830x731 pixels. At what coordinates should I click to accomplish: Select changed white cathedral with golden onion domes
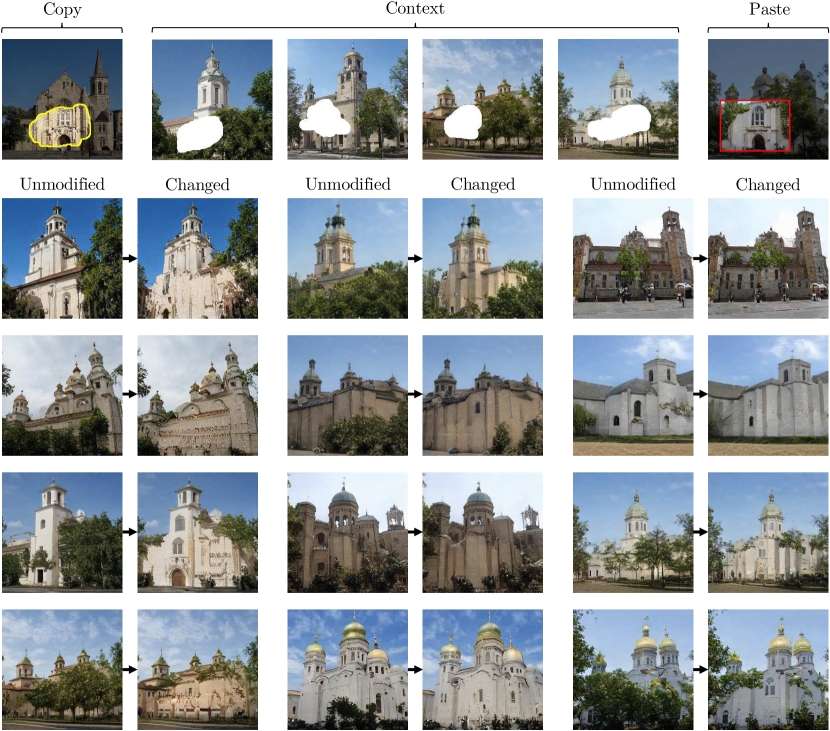point(483,670)
